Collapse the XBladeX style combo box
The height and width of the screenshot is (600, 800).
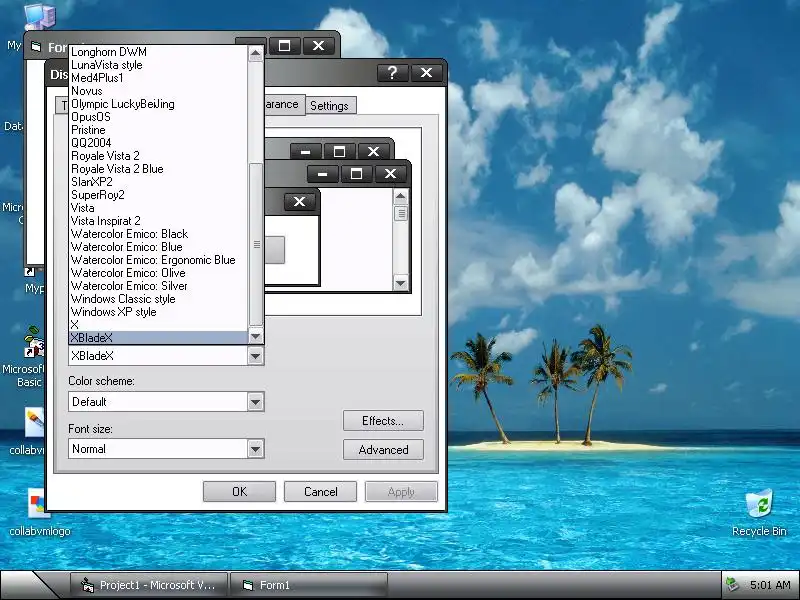coord(256,356)
